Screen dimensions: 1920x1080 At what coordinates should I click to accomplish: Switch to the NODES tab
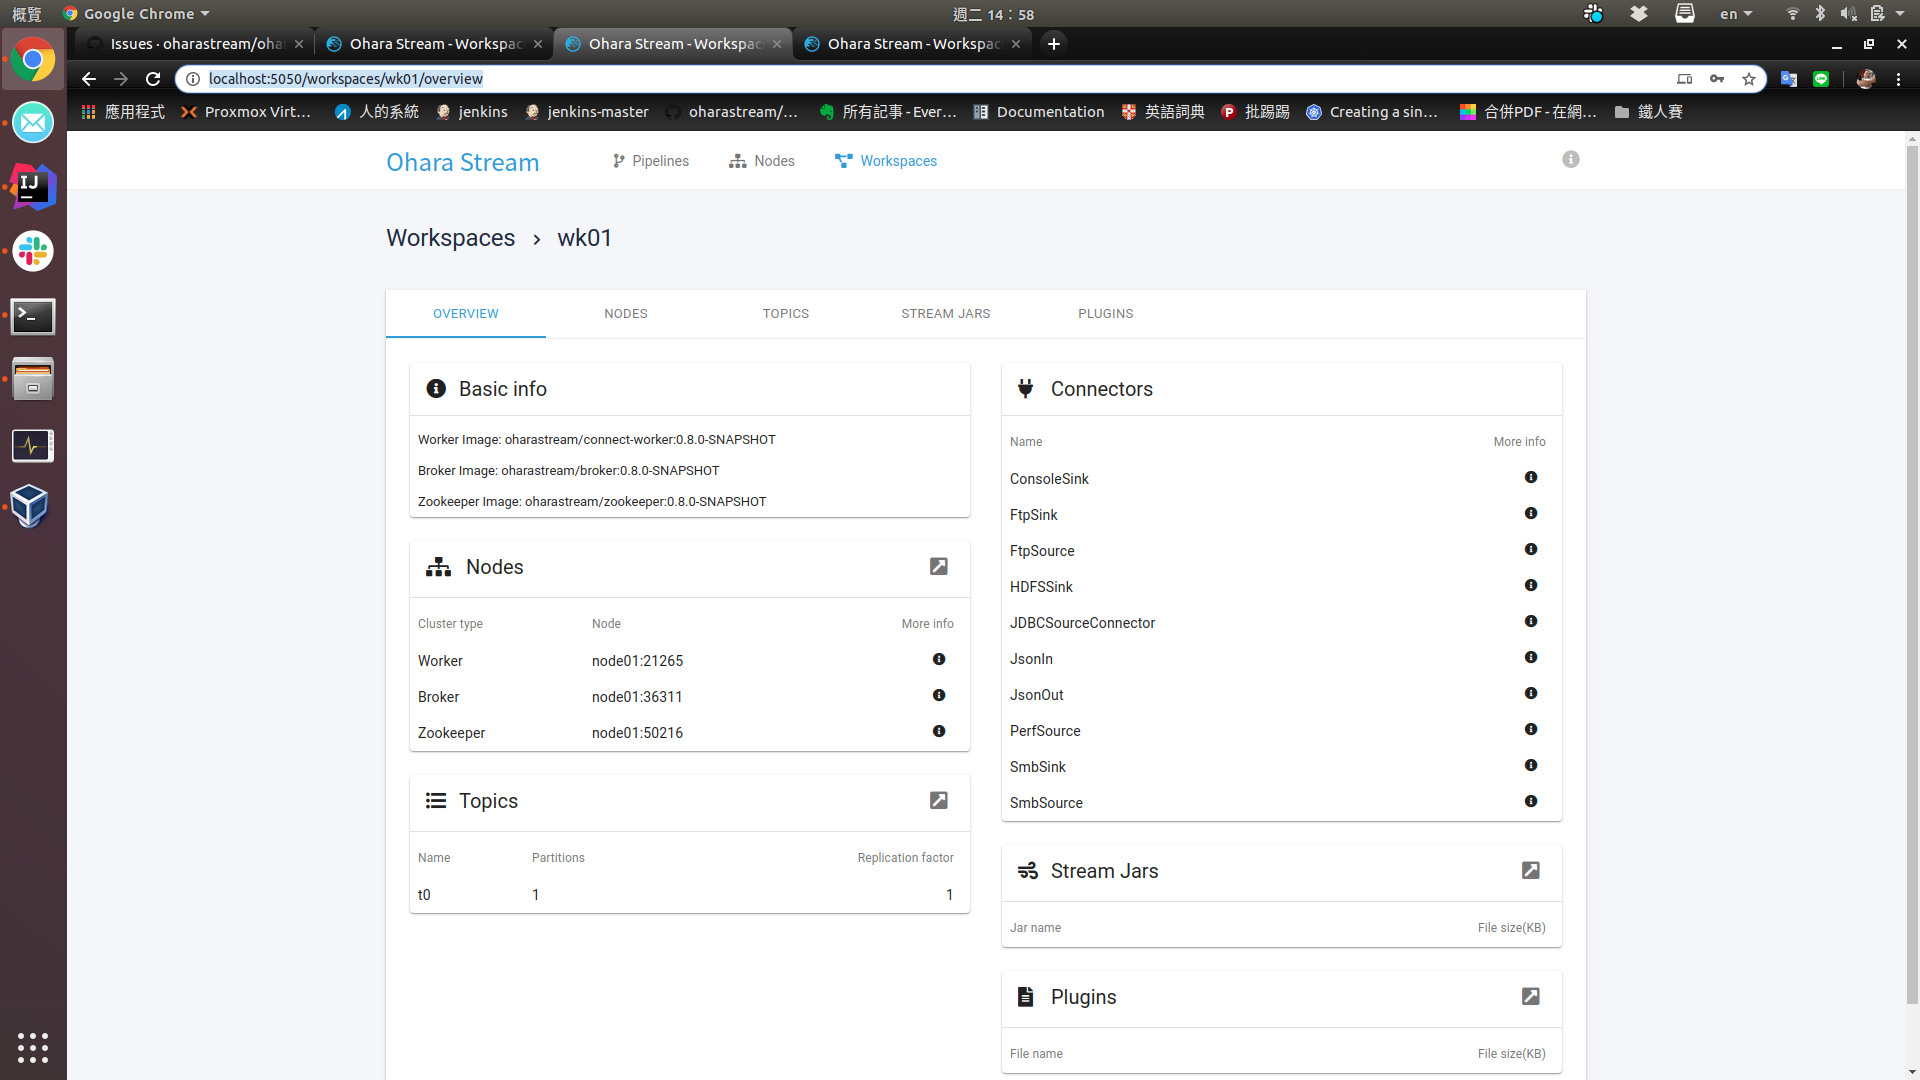[626, 314]
